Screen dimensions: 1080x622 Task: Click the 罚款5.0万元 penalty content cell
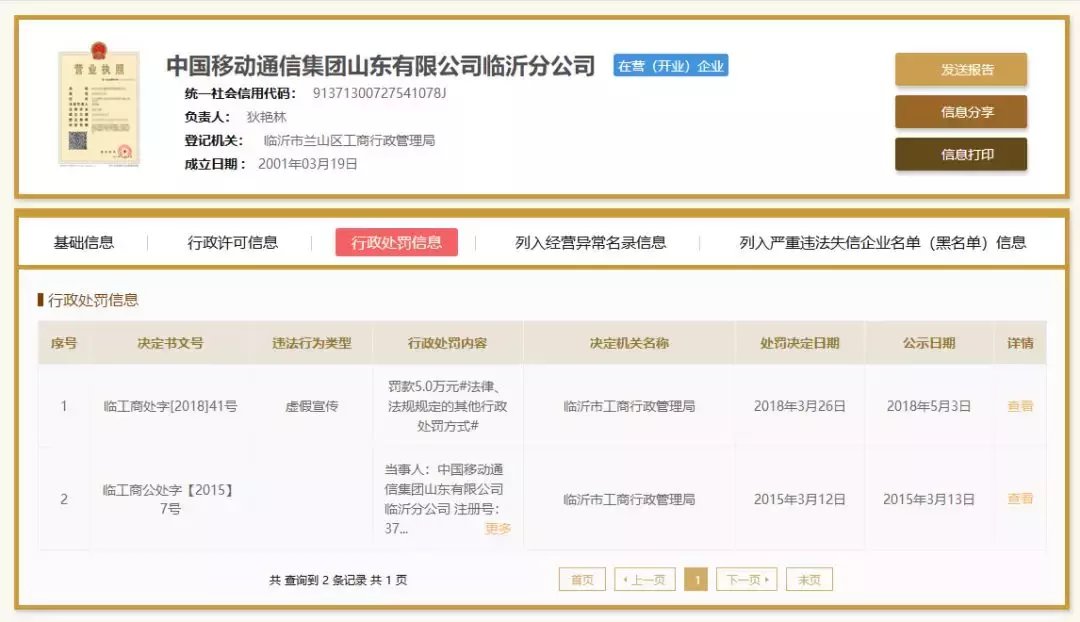(x=448, y=406)
